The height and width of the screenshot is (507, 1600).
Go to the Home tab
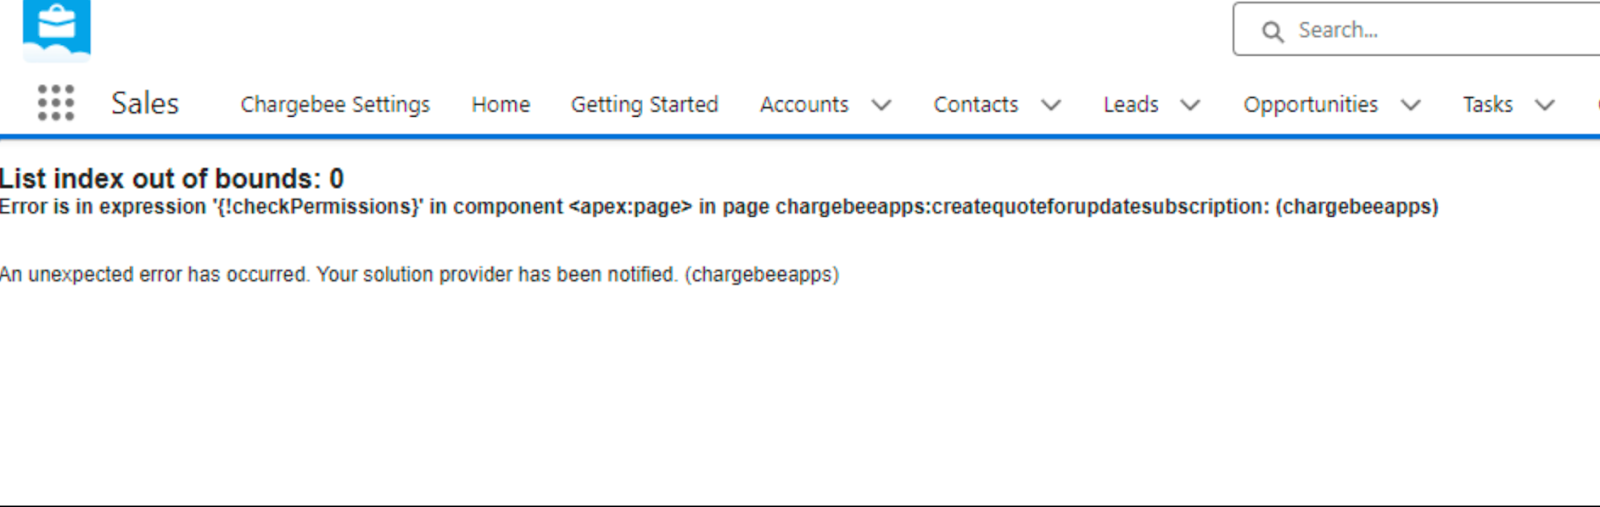[501, 104]
